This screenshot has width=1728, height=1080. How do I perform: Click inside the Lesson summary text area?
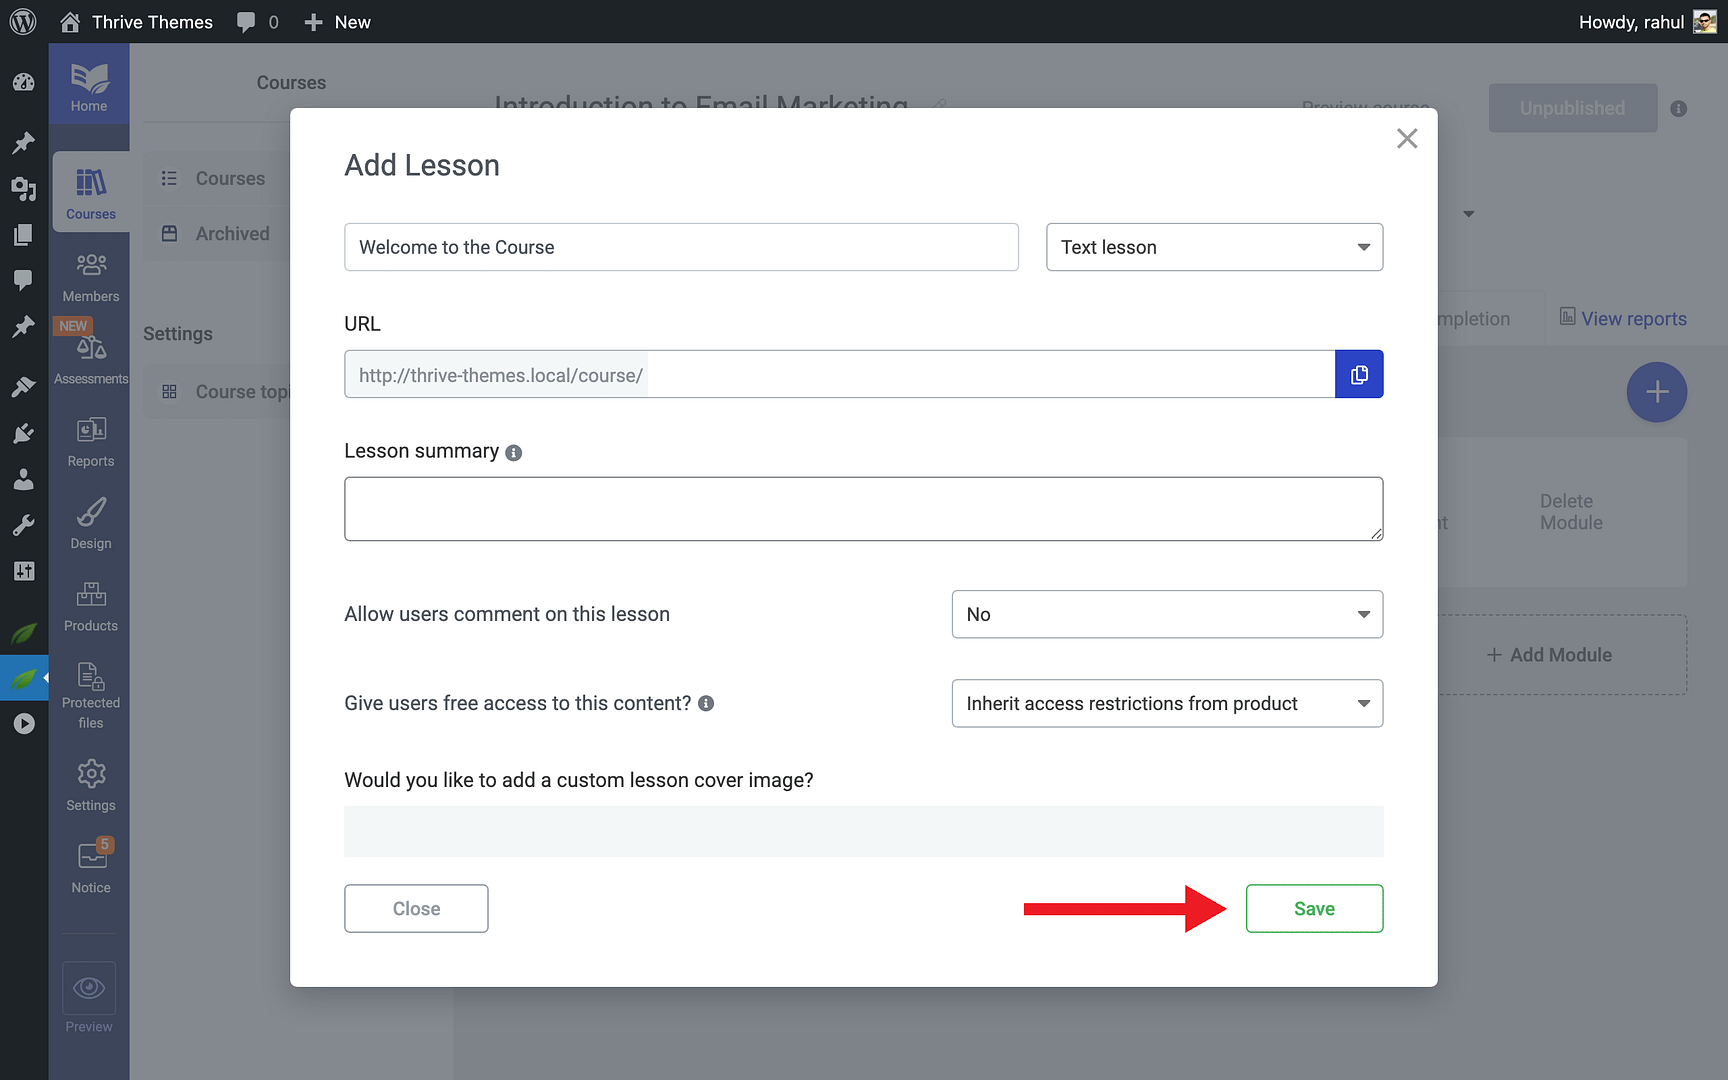[863, 508]
